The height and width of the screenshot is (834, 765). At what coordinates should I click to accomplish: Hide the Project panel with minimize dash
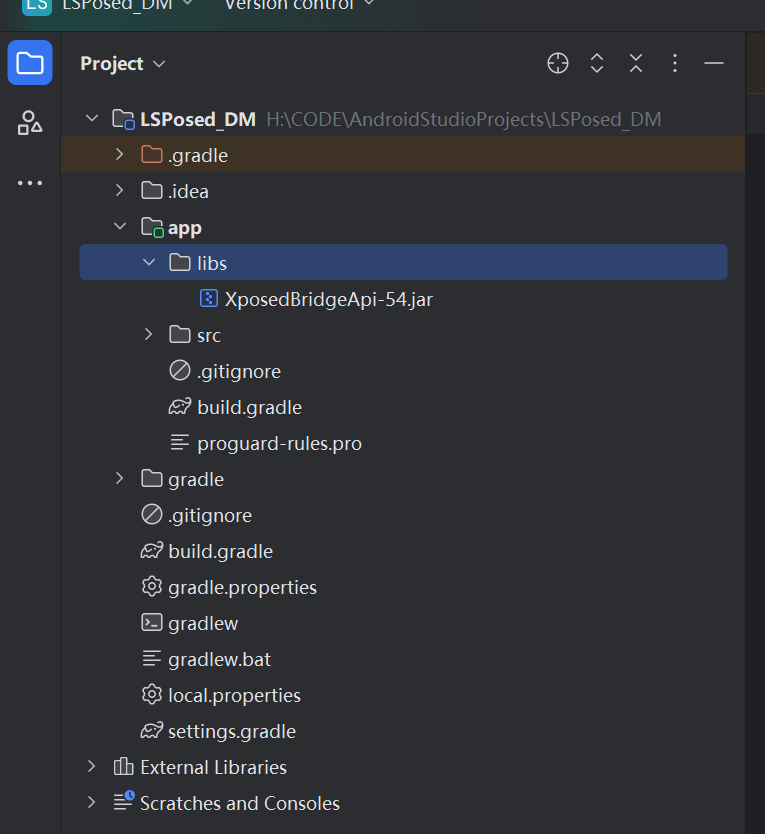click(x=713, y=63)
